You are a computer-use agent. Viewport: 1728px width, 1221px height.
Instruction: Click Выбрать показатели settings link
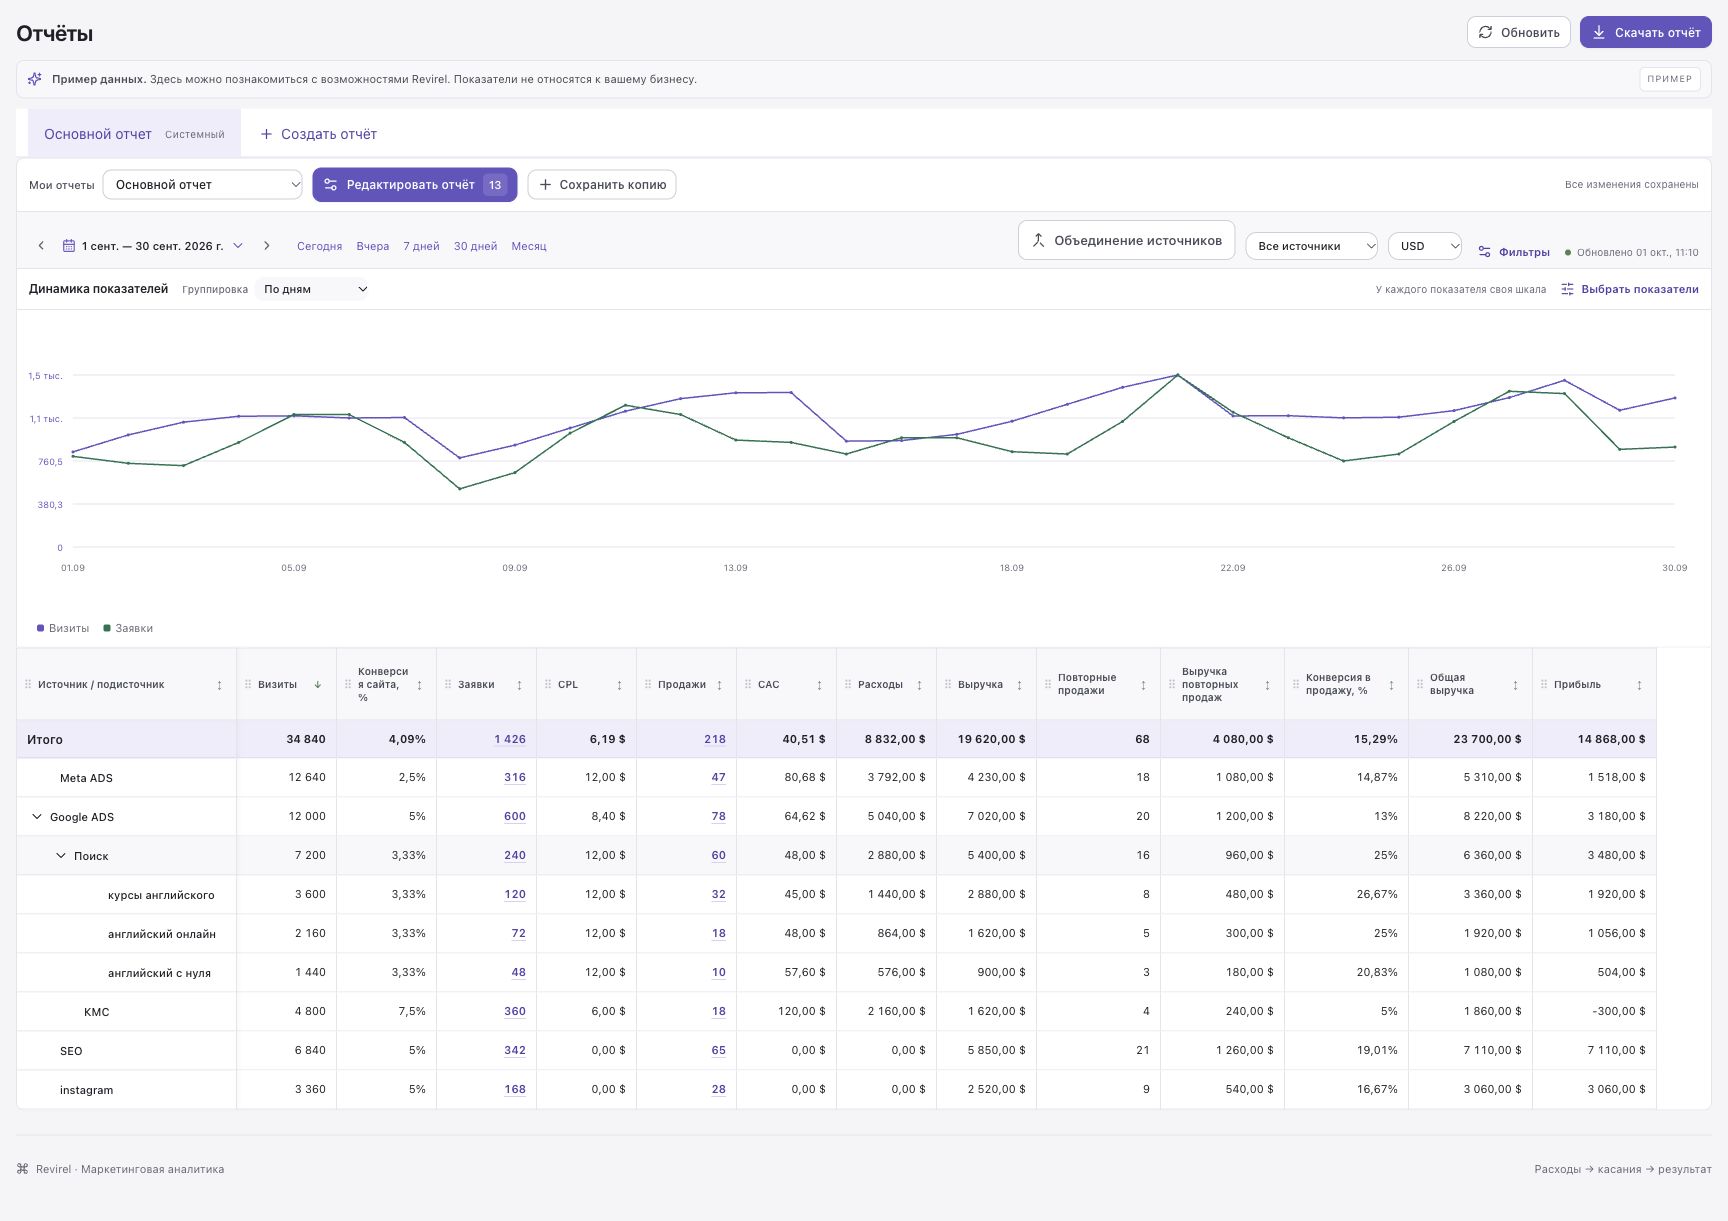coord(1629,289)
